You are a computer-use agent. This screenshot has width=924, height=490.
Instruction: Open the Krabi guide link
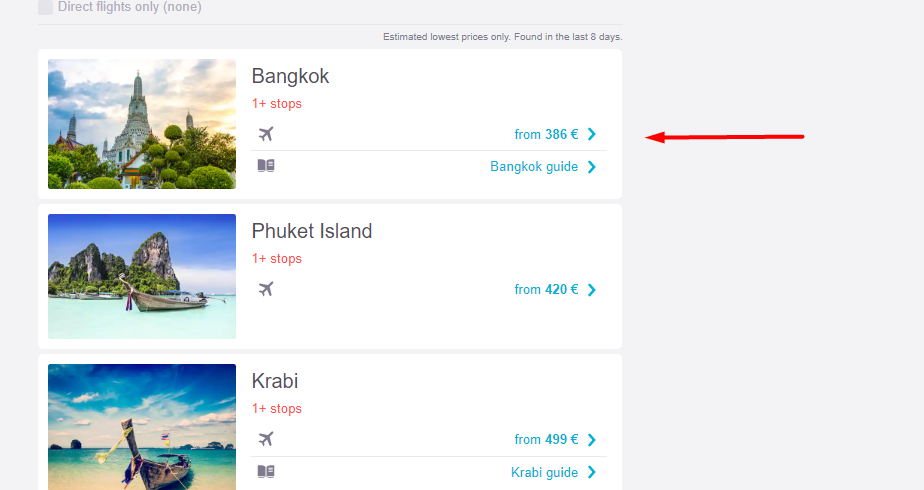(544, 472)
